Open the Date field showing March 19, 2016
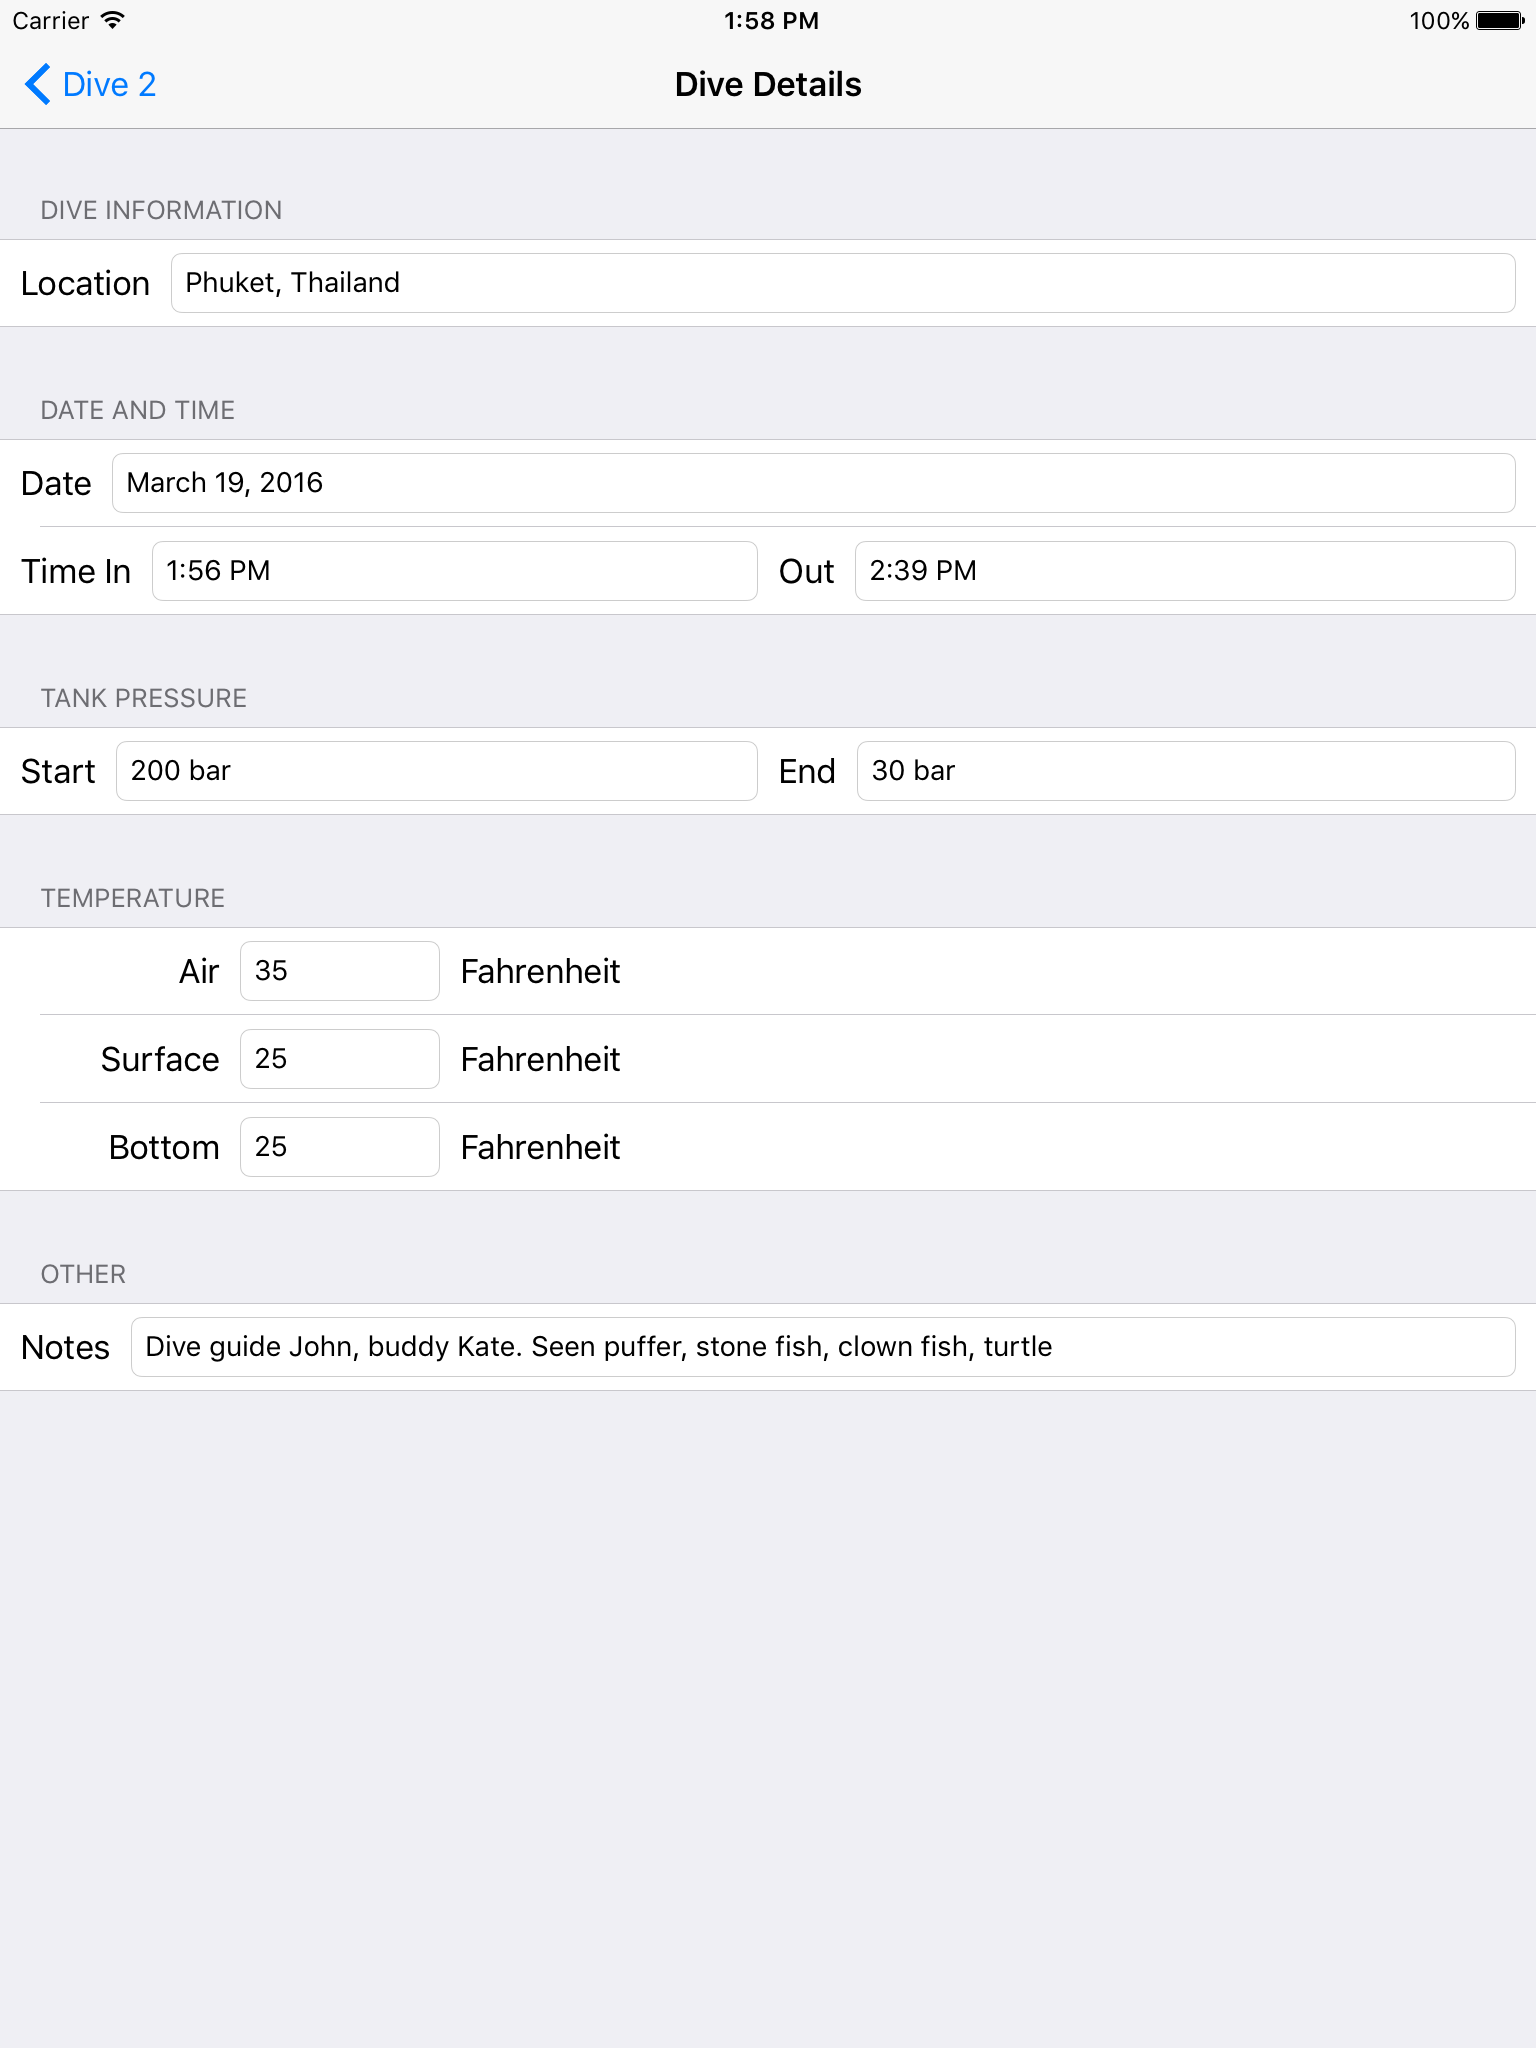This screenshot has width=1536, height=2048. [x=812, y=483]
